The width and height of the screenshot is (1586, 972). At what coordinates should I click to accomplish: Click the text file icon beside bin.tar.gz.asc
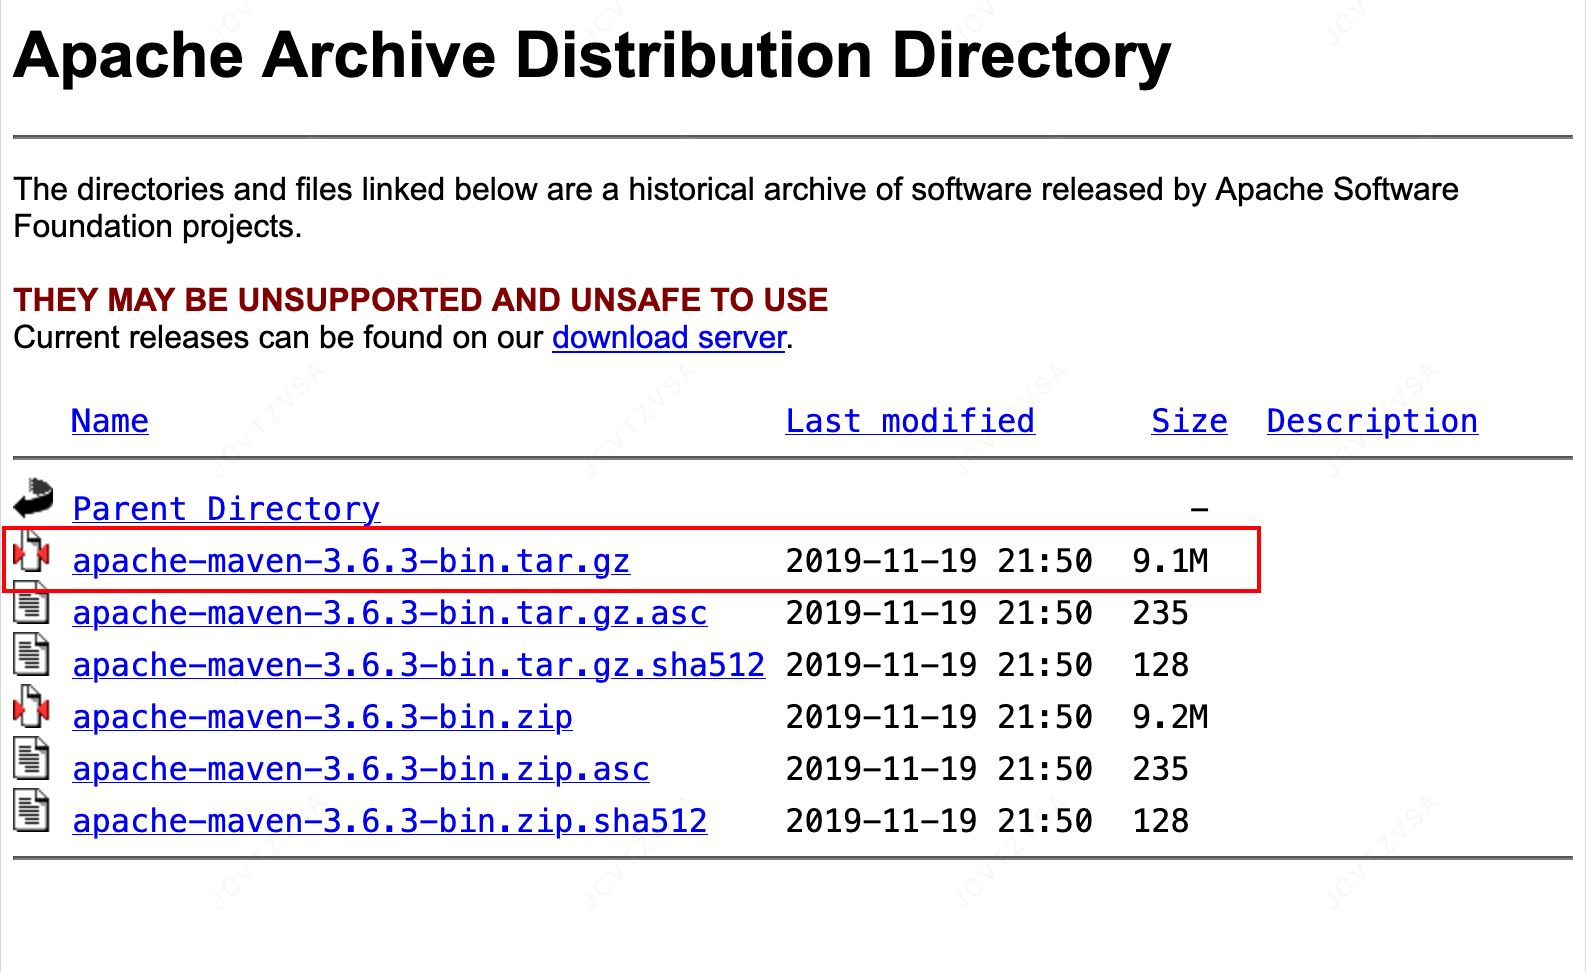31,603
